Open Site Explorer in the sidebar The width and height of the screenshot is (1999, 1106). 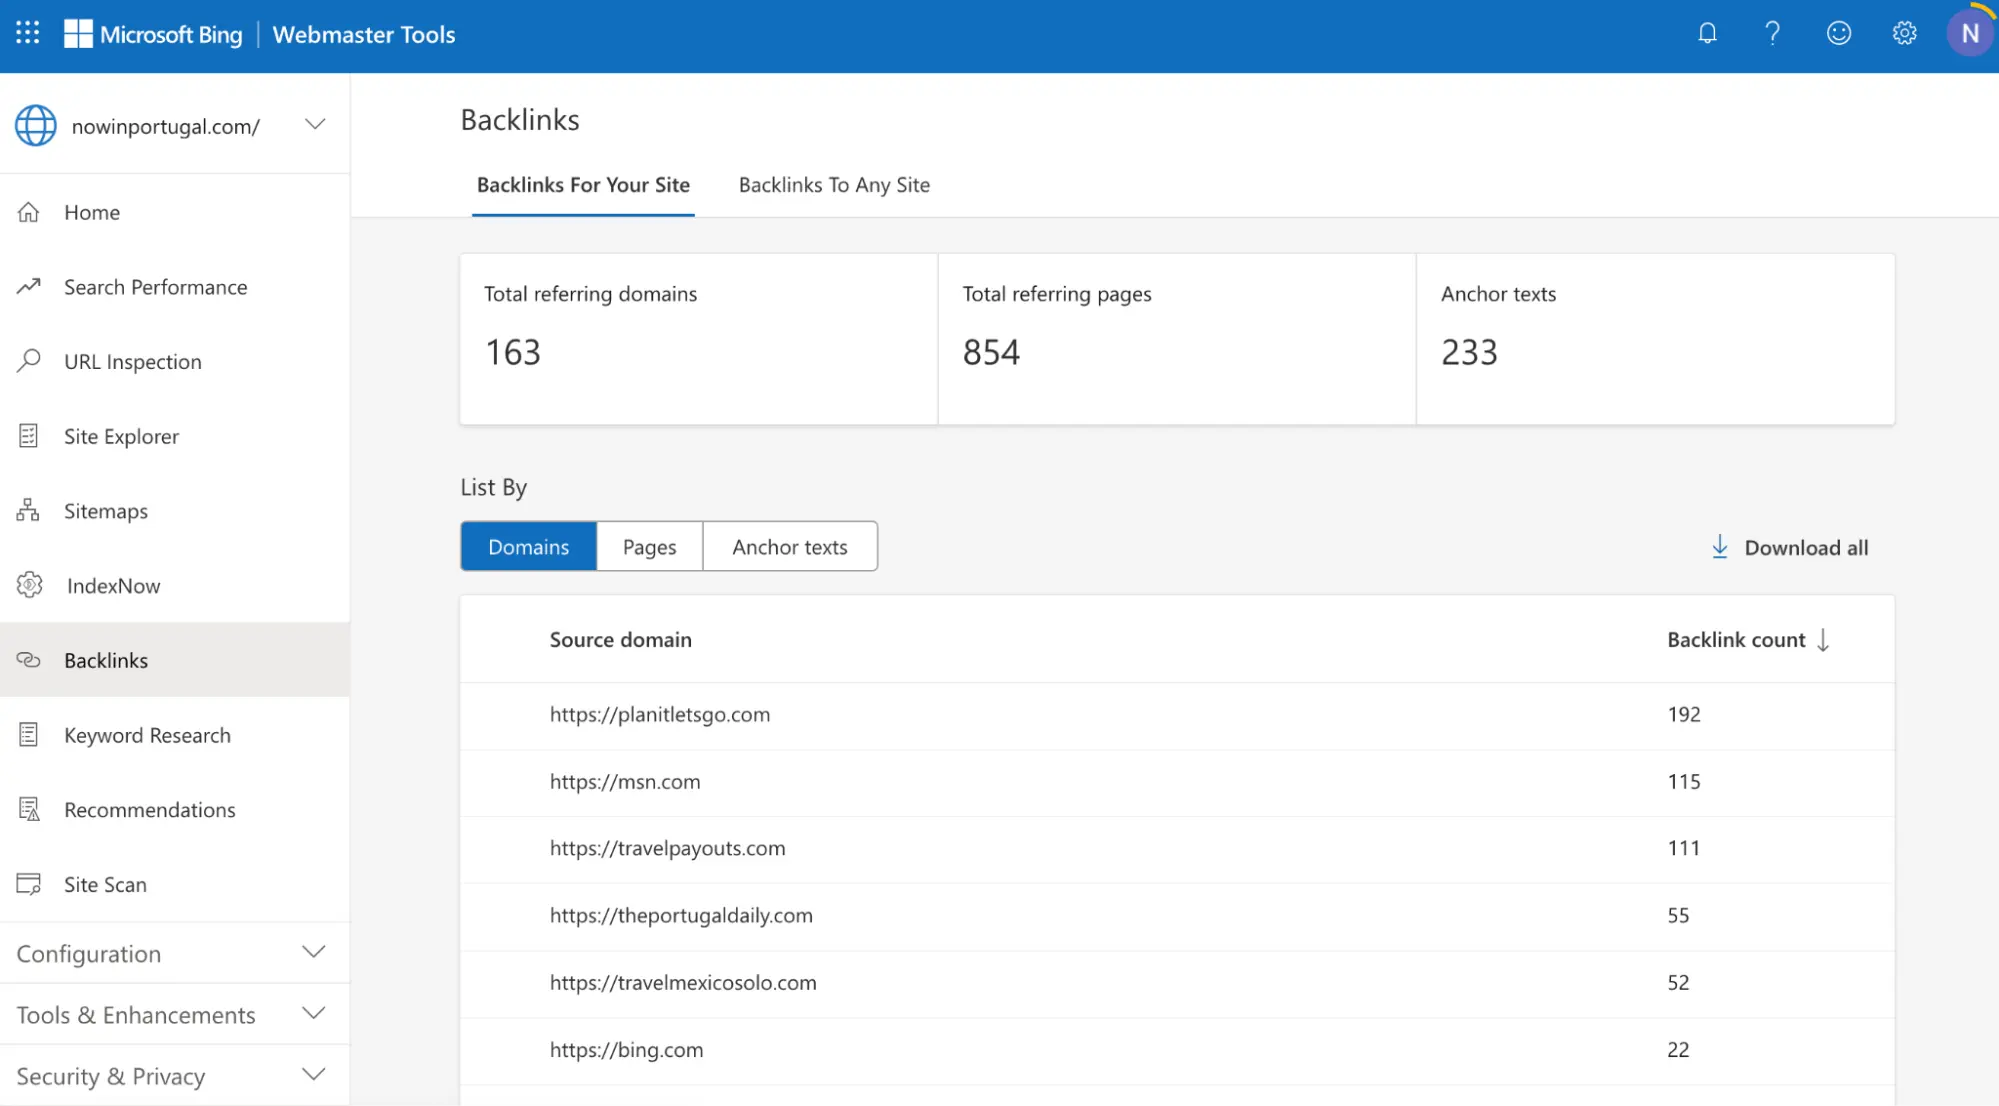(x=175, y=436)
